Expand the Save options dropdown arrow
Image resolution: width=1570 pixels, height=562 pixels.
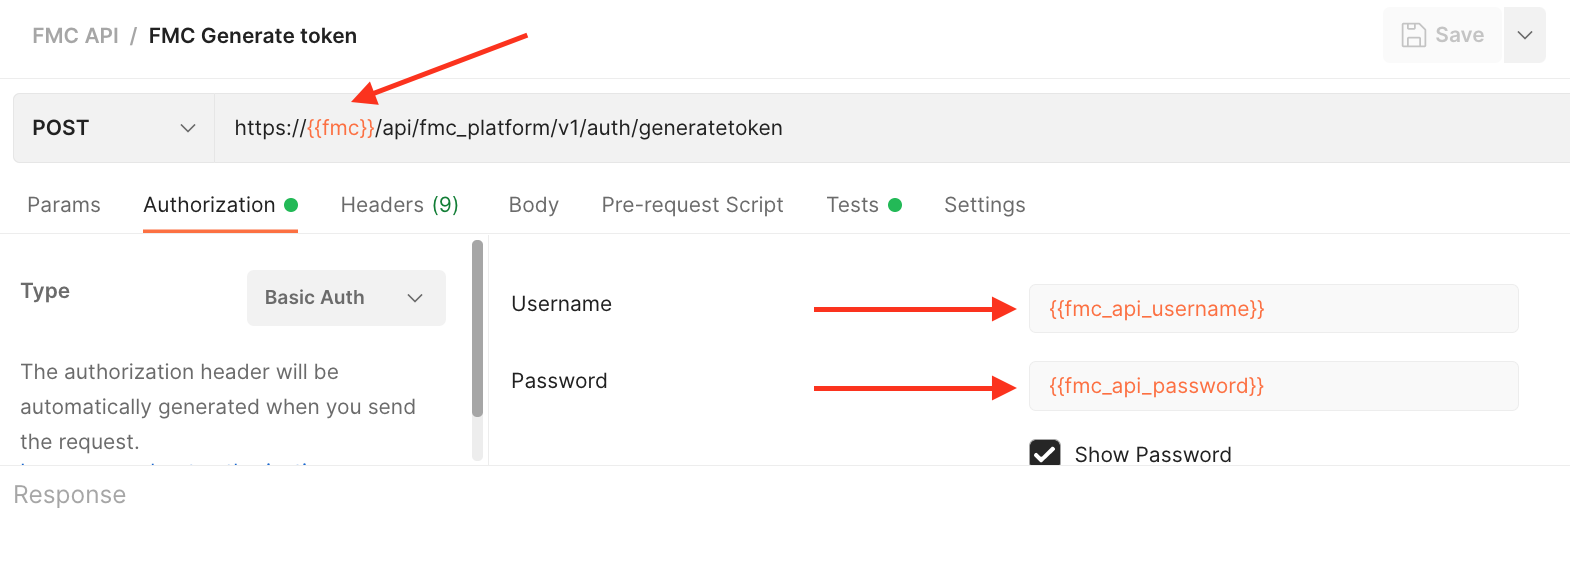click(x=1525, y=35)
